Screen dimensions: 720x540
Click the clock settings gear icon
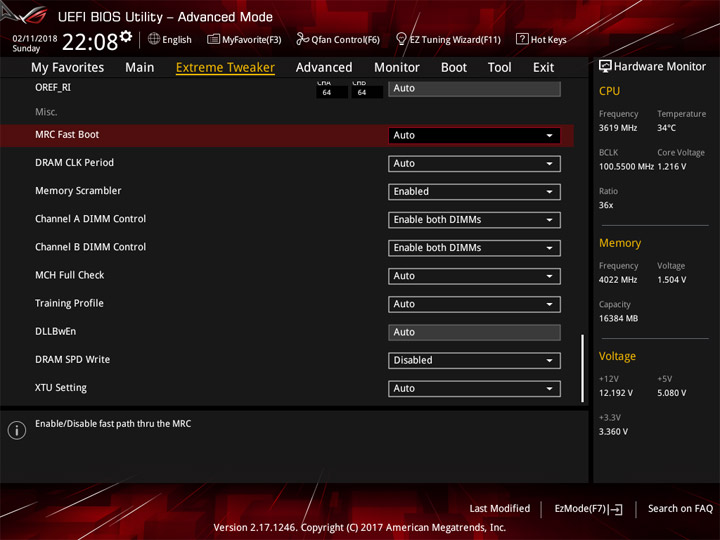126,36
